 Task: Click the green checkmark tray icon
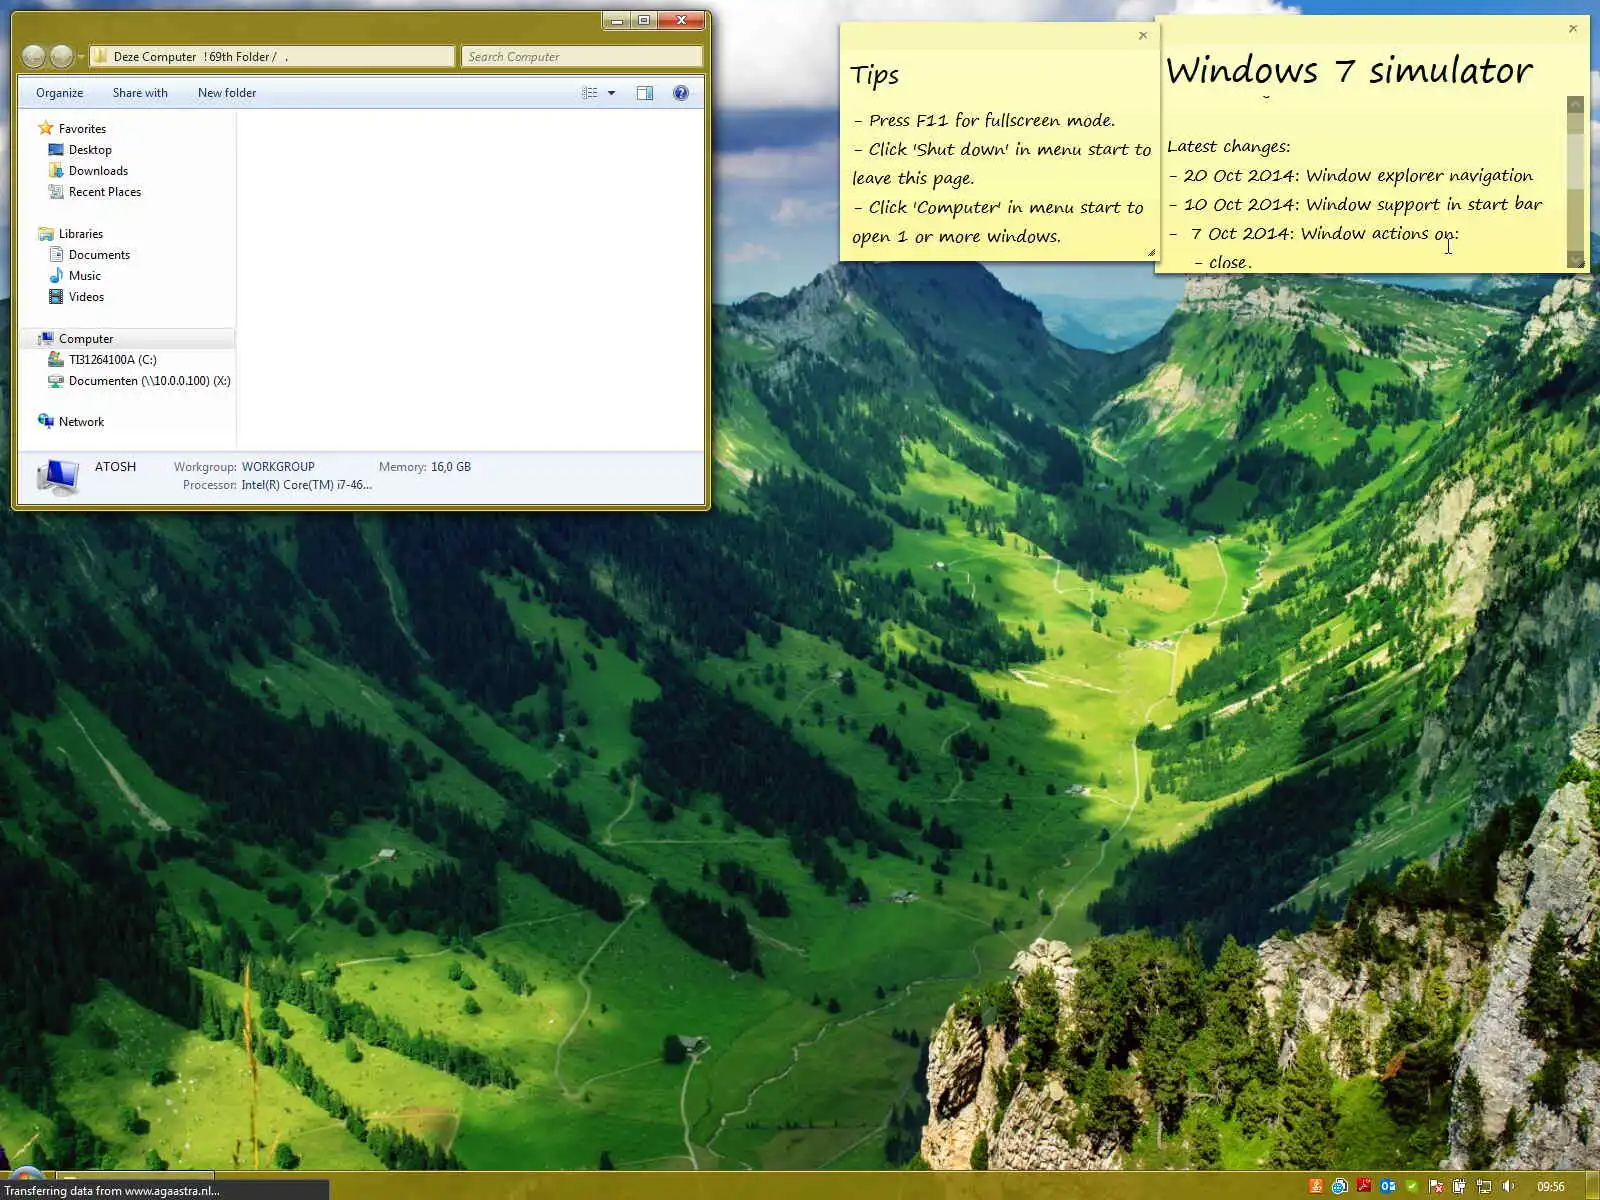[x=1412, y=1187]
